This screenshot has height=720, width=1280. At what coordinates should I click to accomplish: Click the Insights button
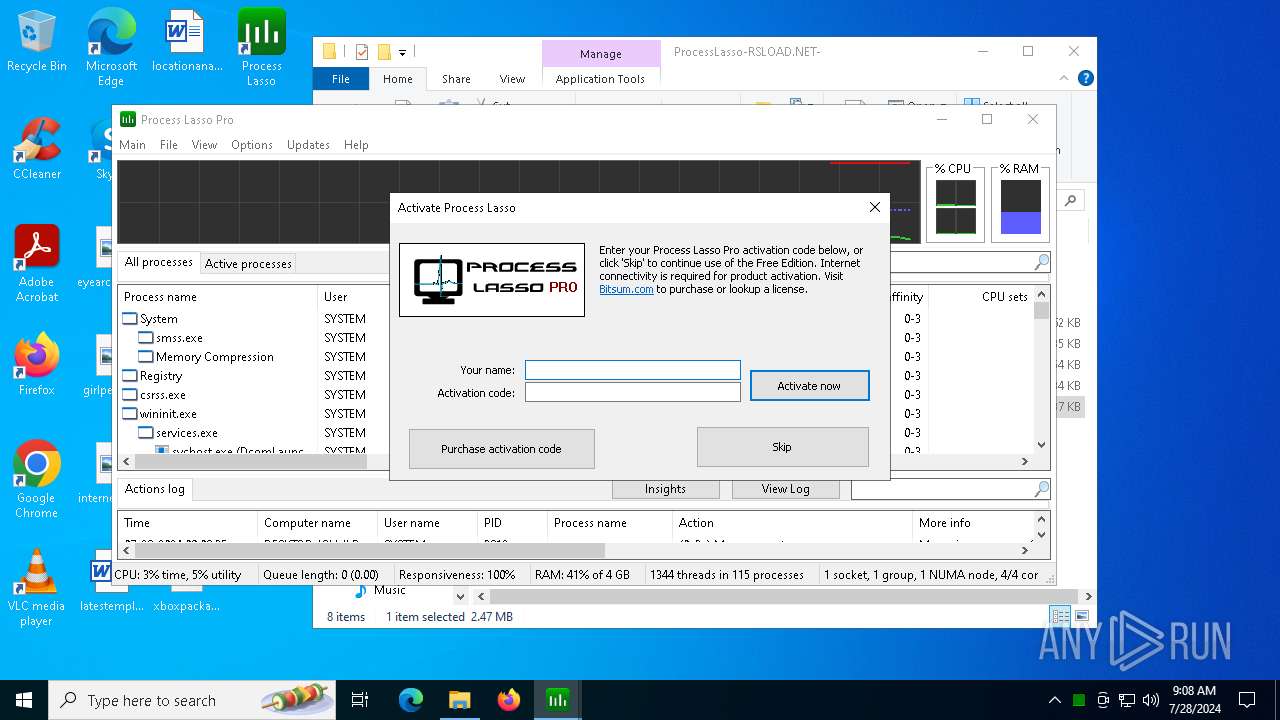pos(665,489)
